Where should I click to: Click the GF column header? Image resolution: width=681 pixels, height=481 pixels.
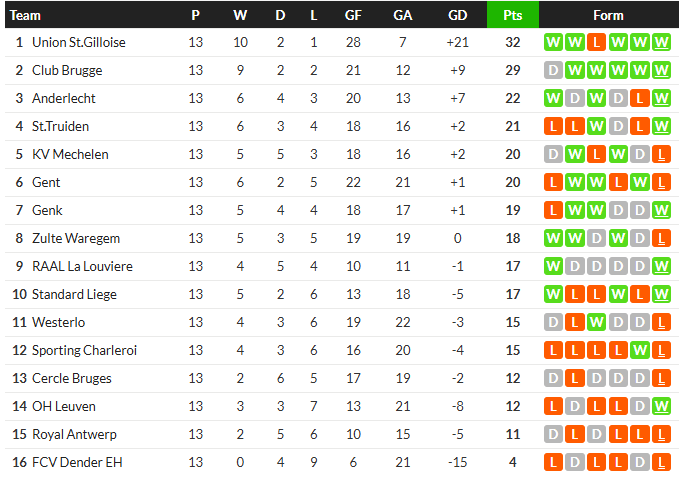[353, 15]
